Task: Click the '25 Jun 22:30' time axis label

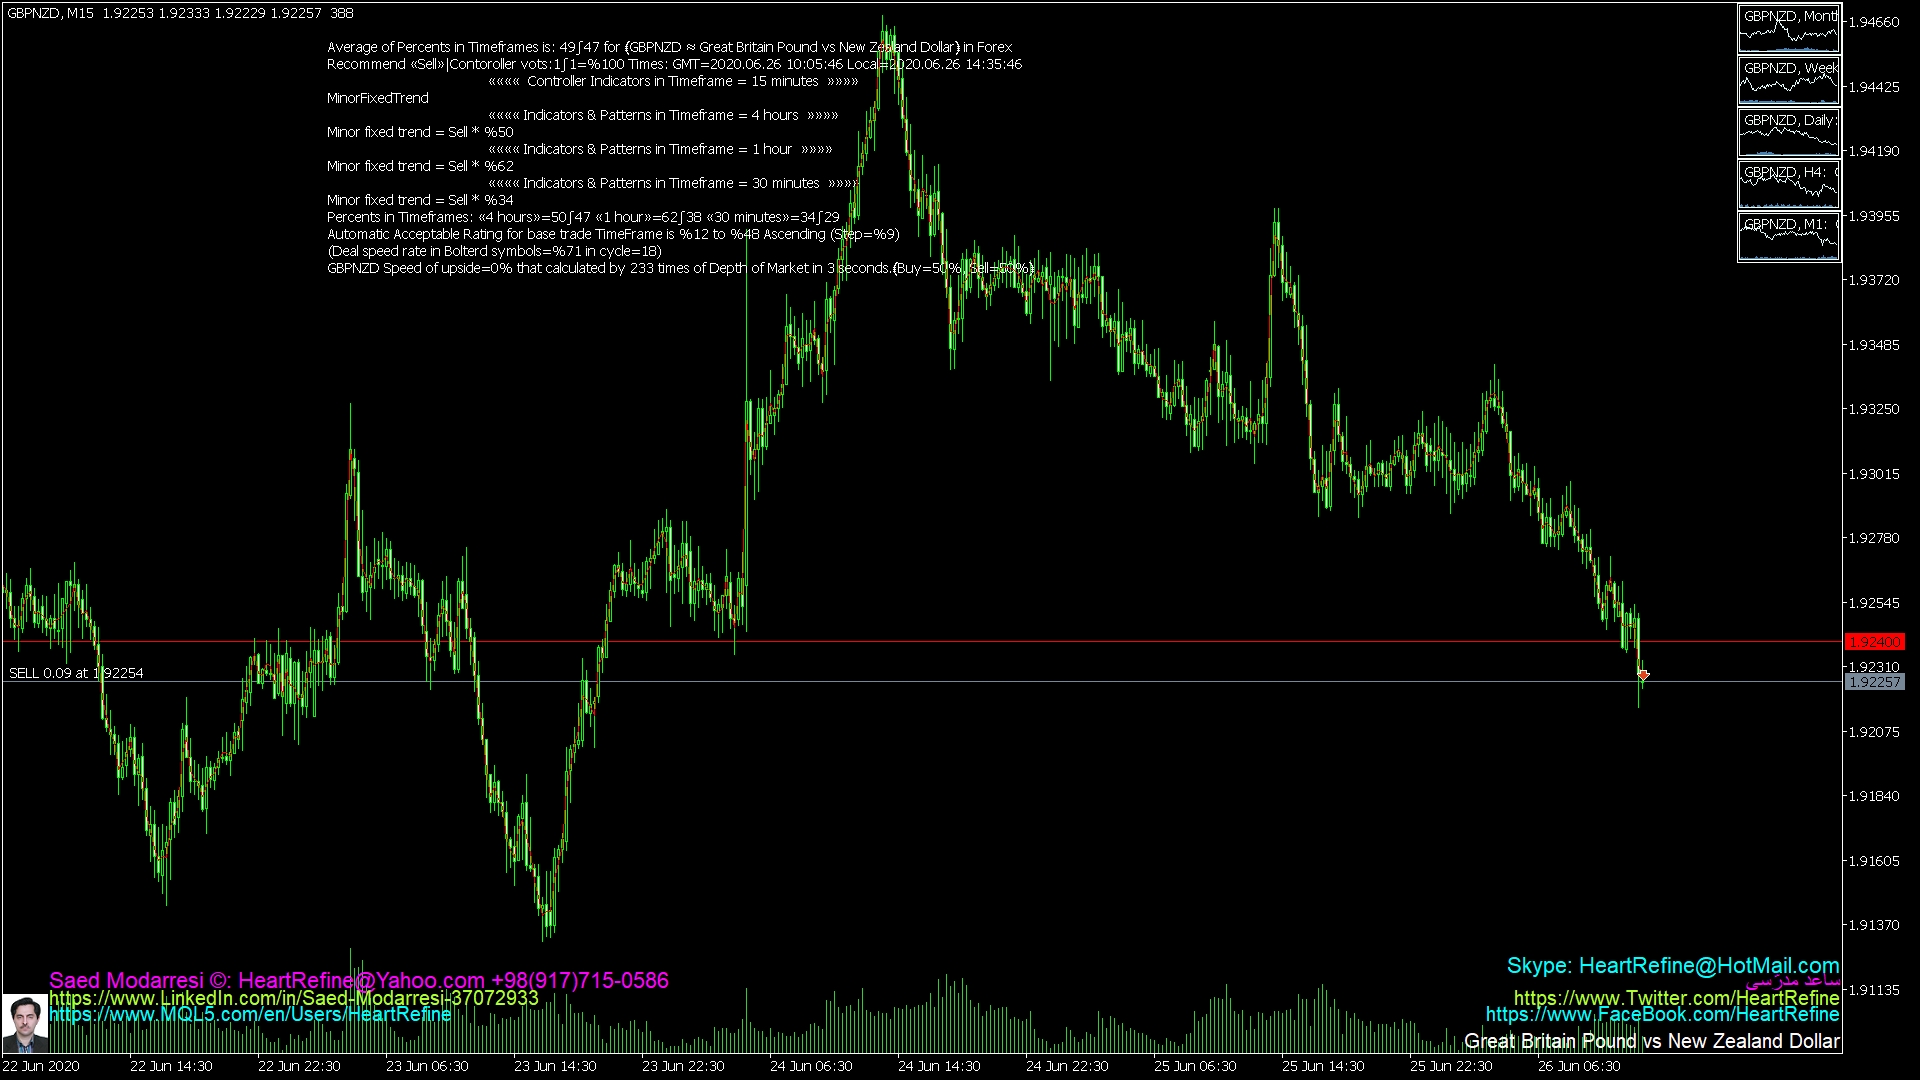Action: (x=1451, y=1066)
